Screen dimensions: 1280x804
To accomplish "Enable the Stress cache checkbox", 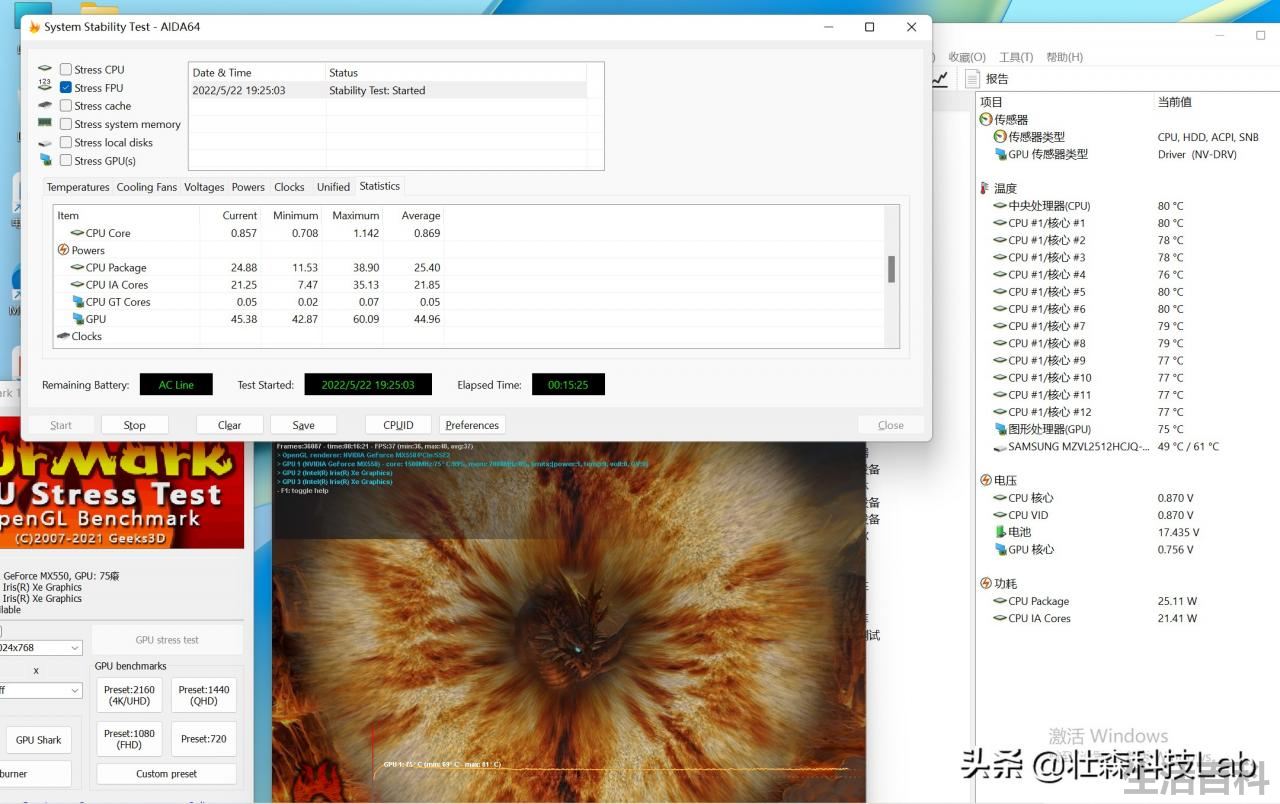I will click(66, 106).
